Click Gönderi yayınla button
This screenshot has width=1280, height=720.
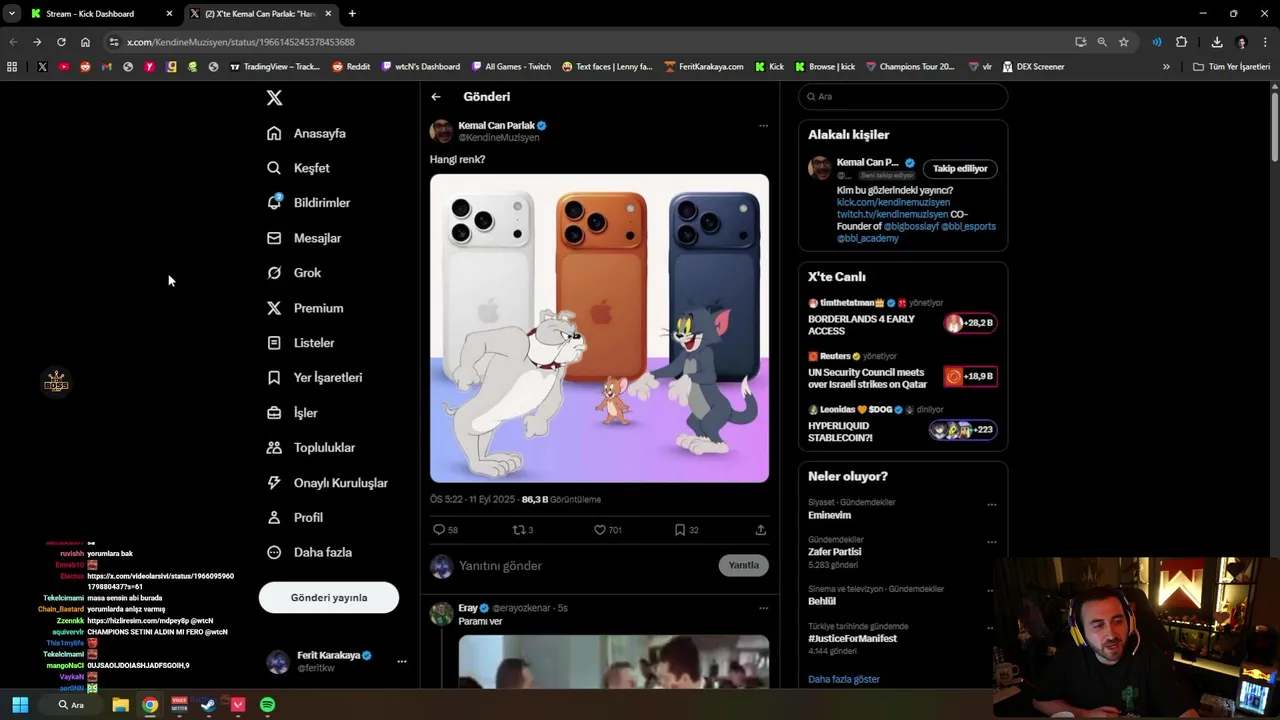[329, 598]
